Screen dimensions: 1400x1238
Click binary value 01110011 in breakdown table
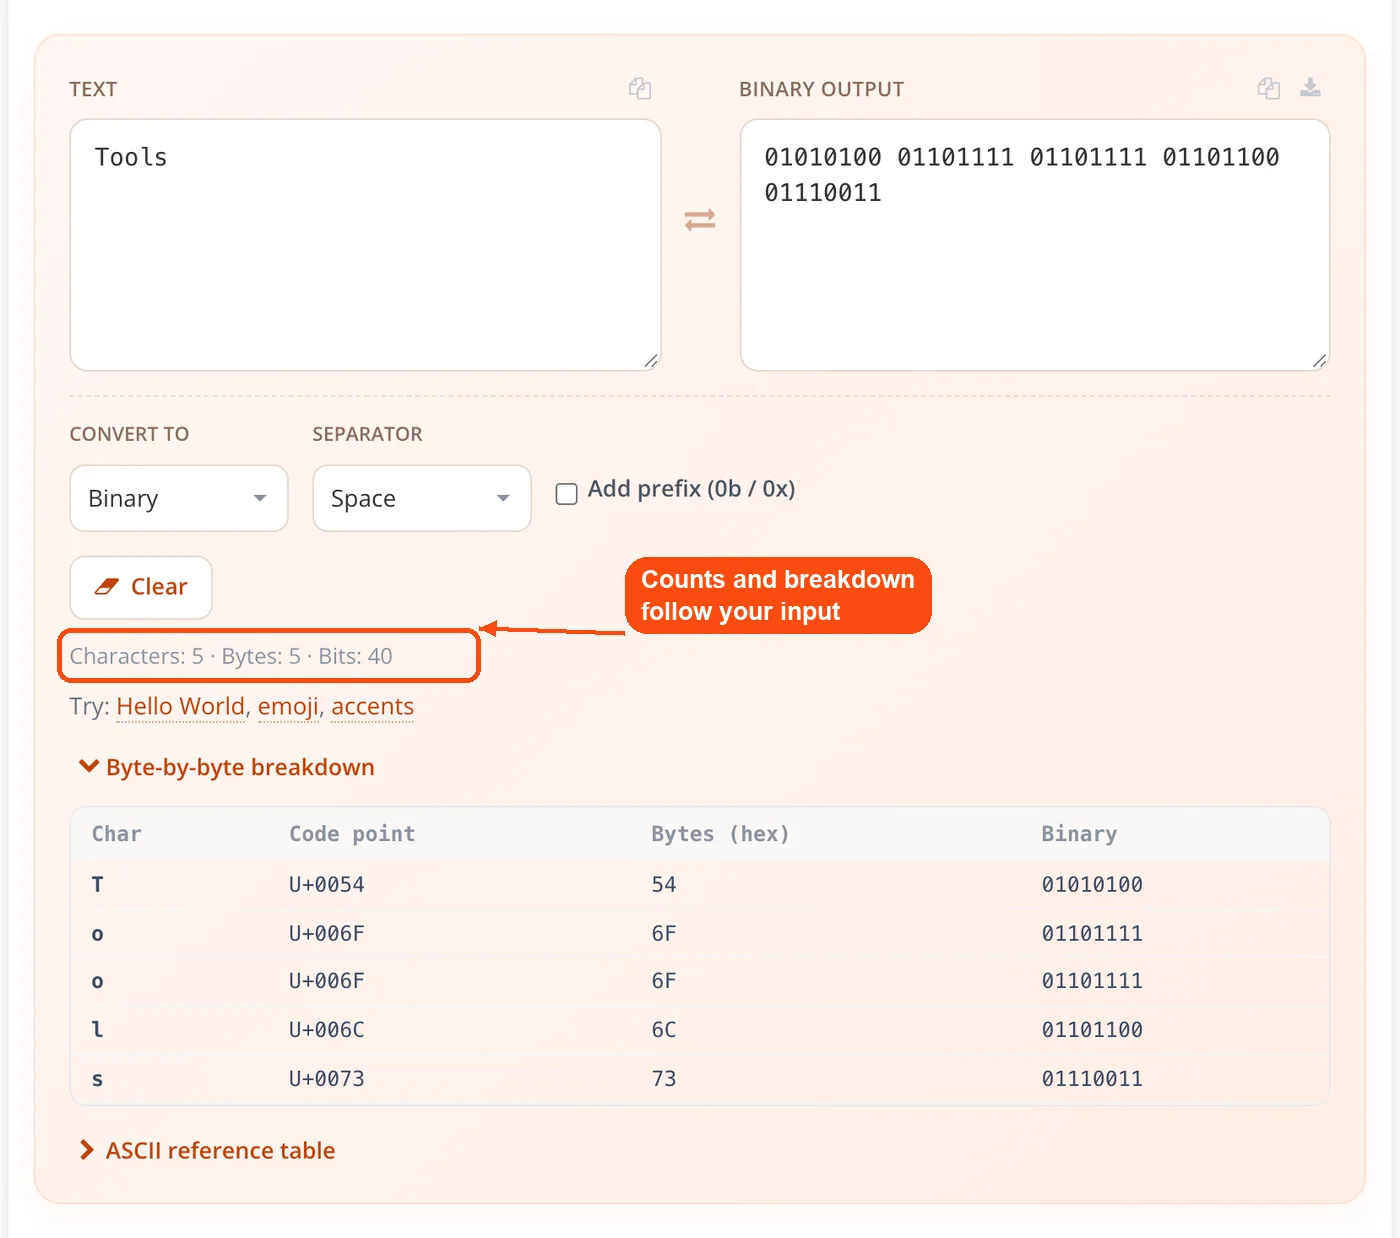pos(1092,1079)
